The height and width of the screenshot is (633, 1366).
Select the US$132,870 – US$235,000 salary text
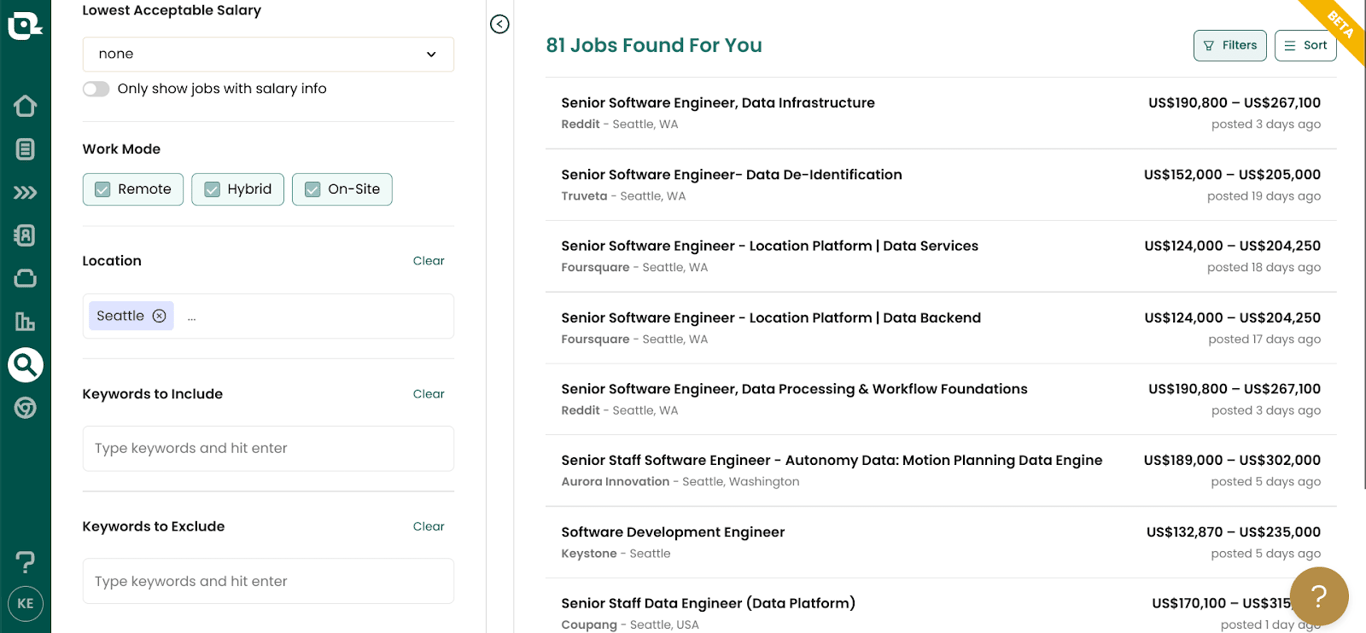click(x=1233, y=532)
